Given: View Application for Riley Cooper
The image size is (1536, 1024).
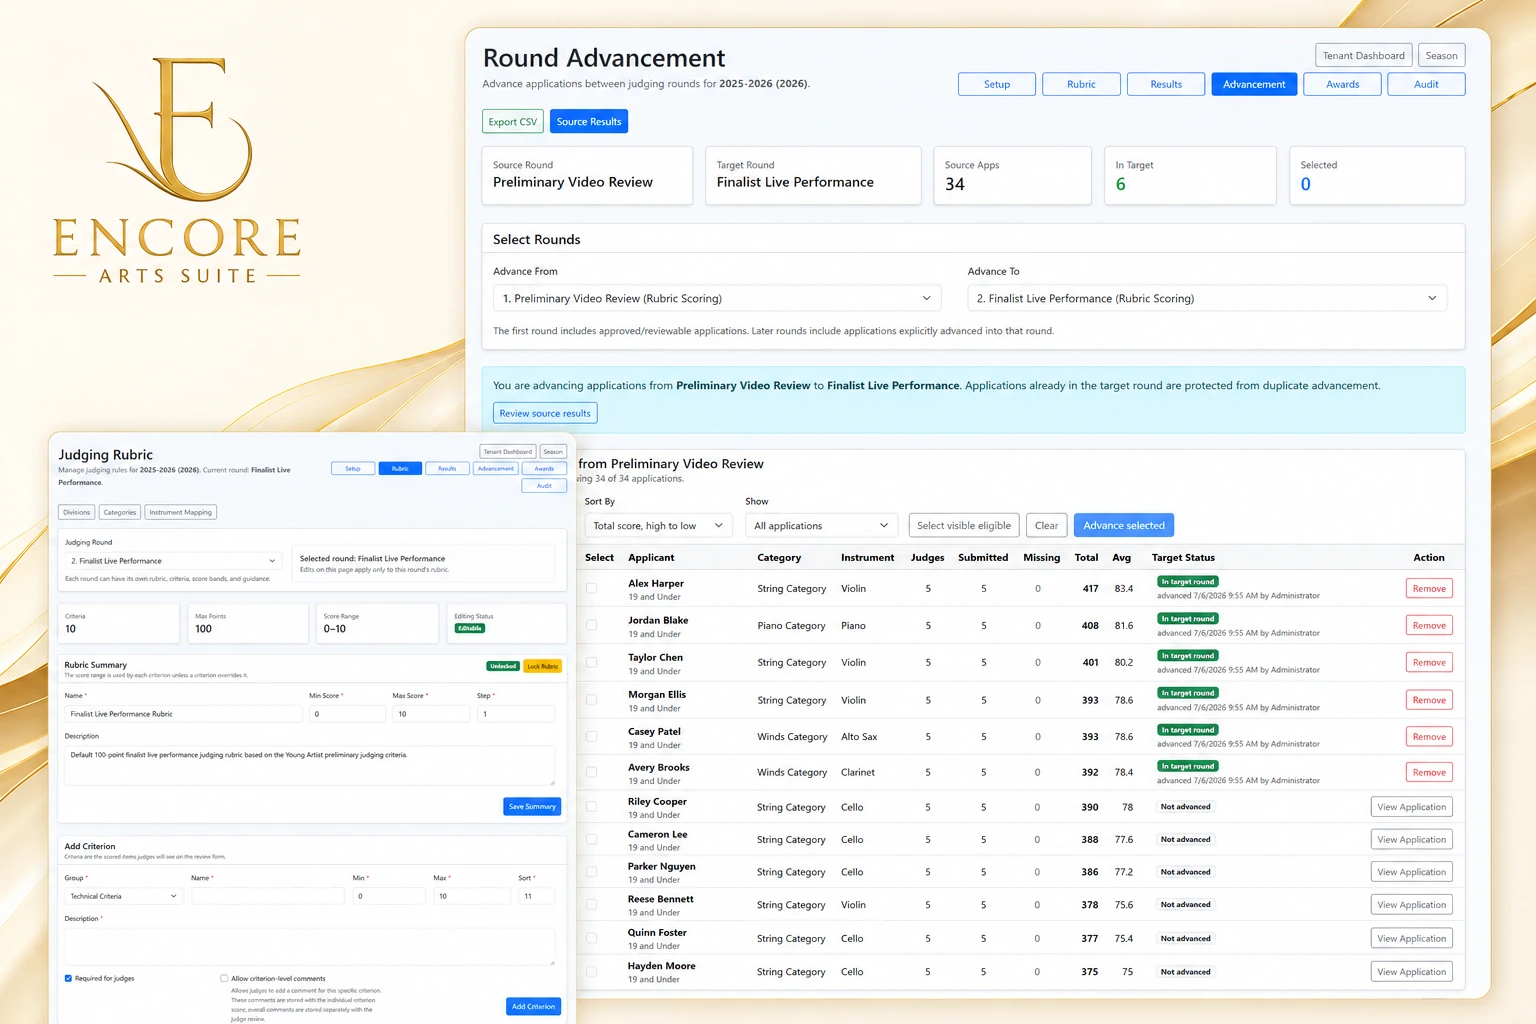Looking at the screenshot, I should 1411,807.
